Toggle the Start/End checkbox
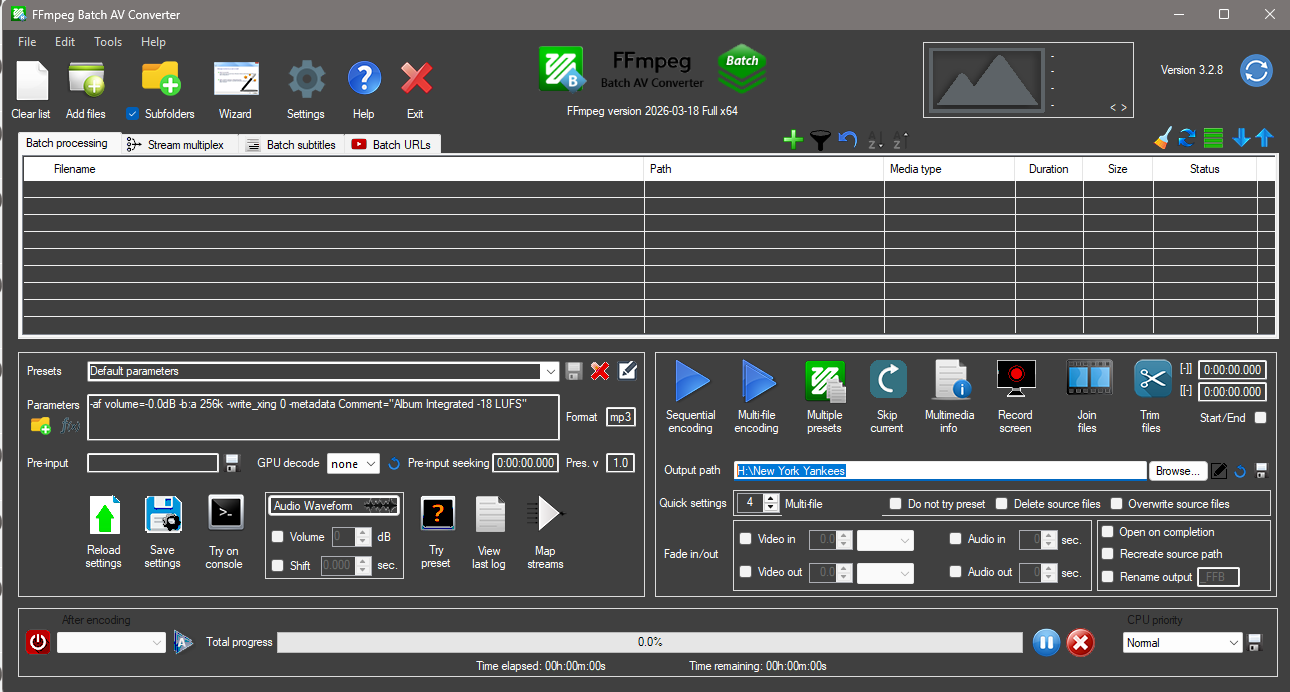1290x692 pixels. click(1260, 418)
